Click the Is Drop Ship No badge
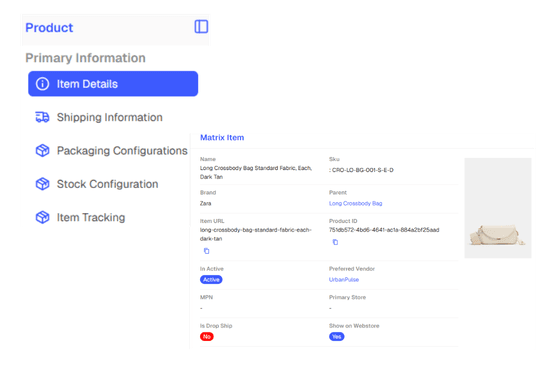540x384 pixels. click(x=207, y=336)
